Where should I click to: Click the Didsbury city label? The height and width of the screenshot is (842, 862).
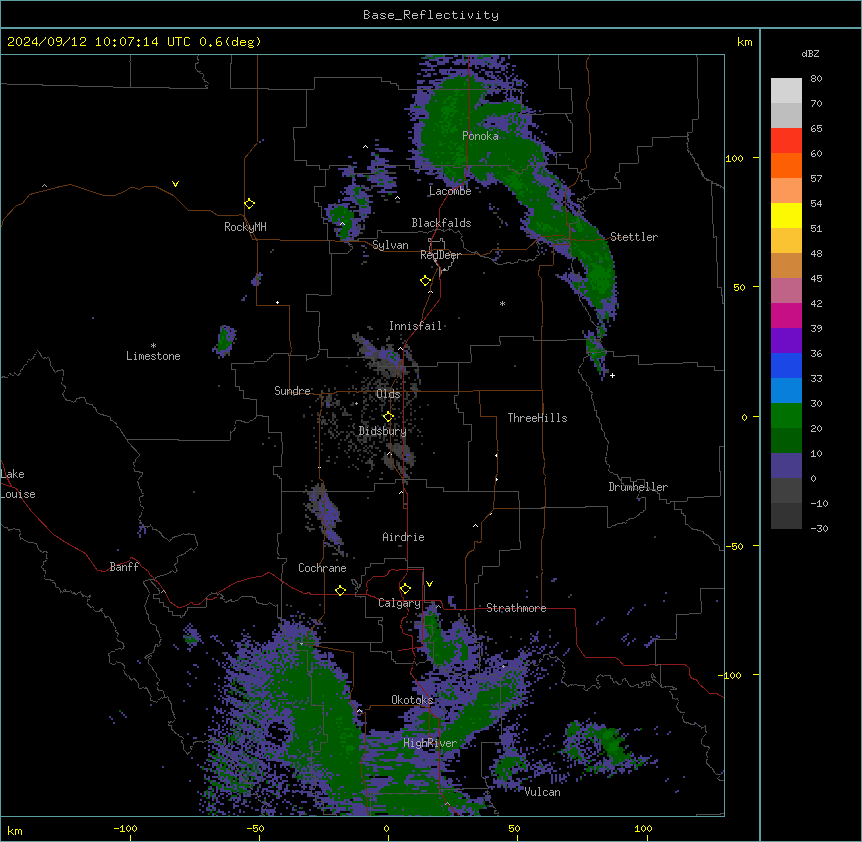383,431
